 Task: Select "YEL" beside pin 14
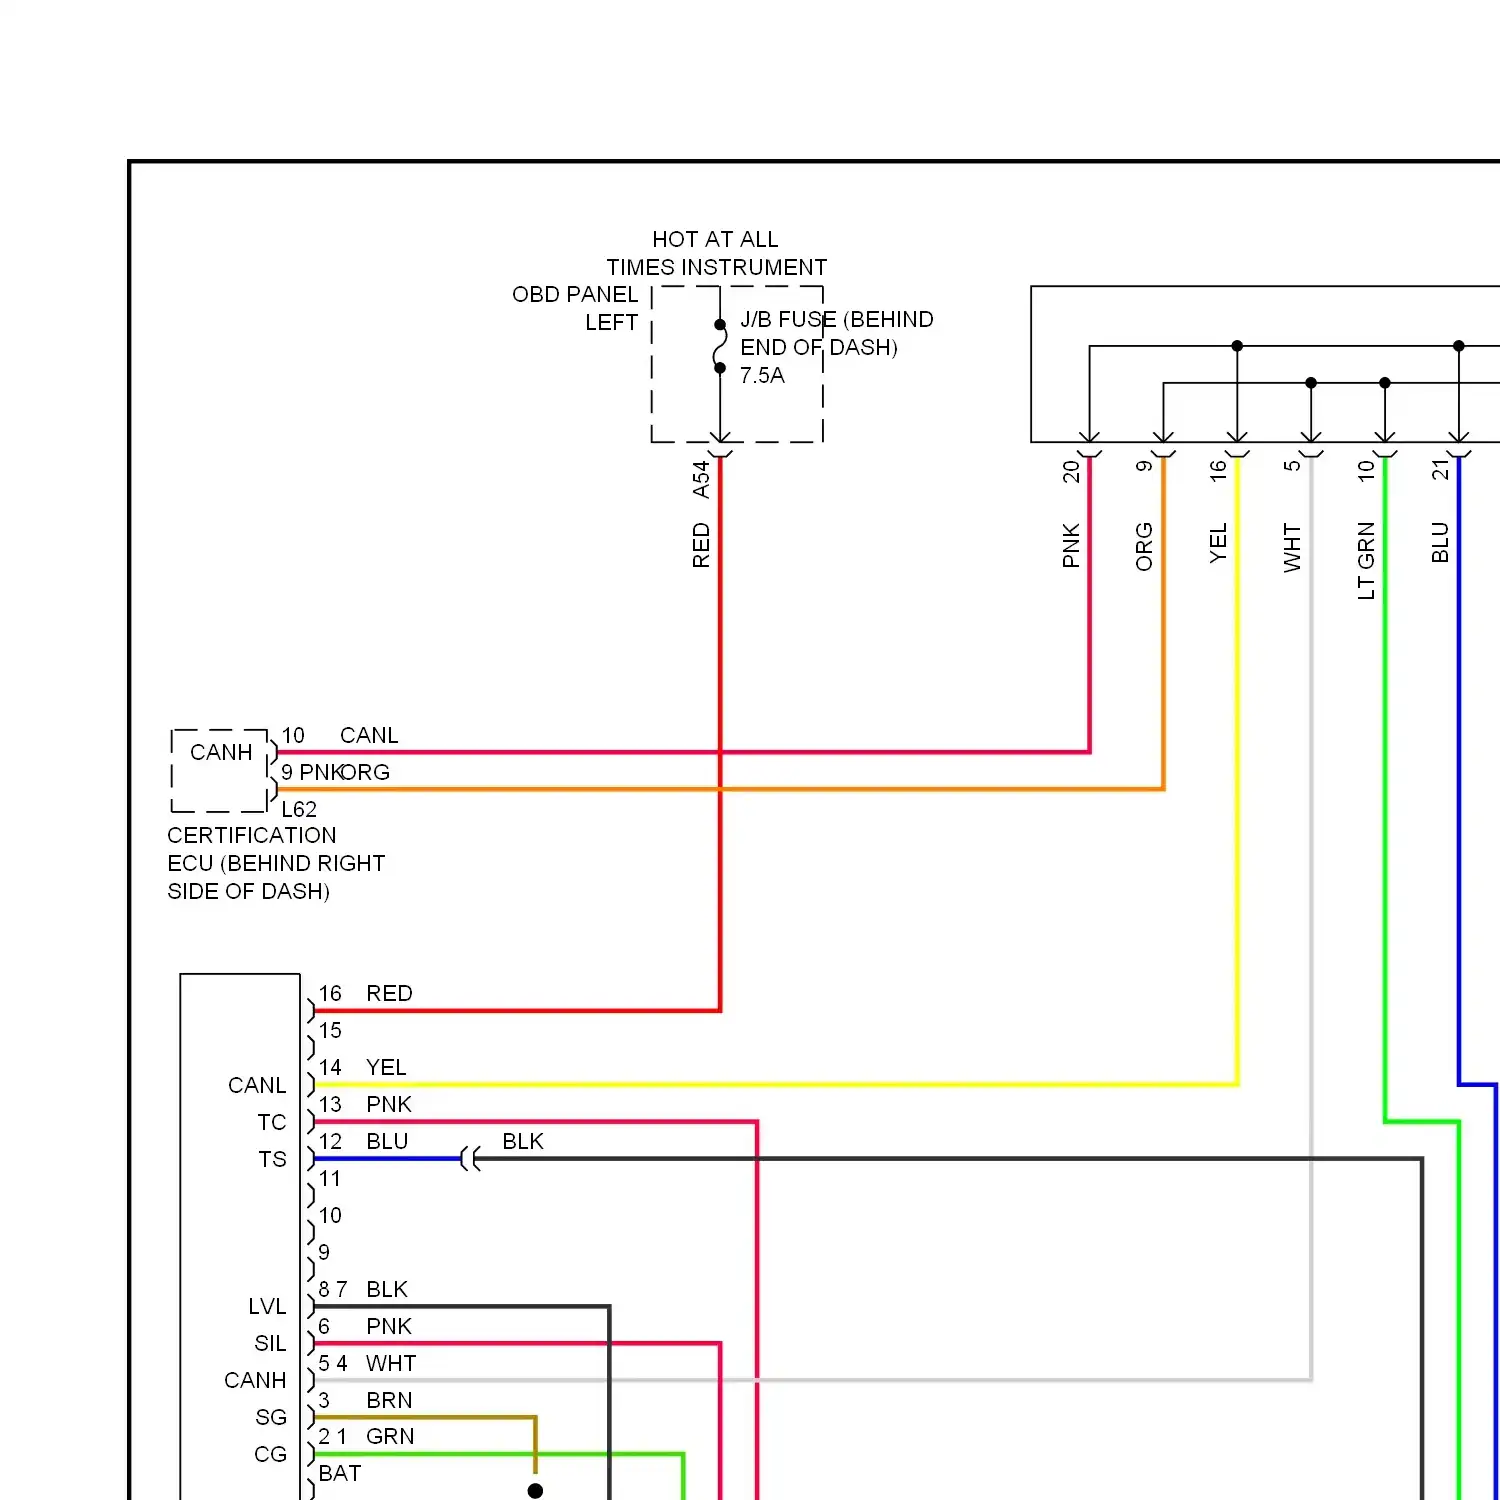386,1067
